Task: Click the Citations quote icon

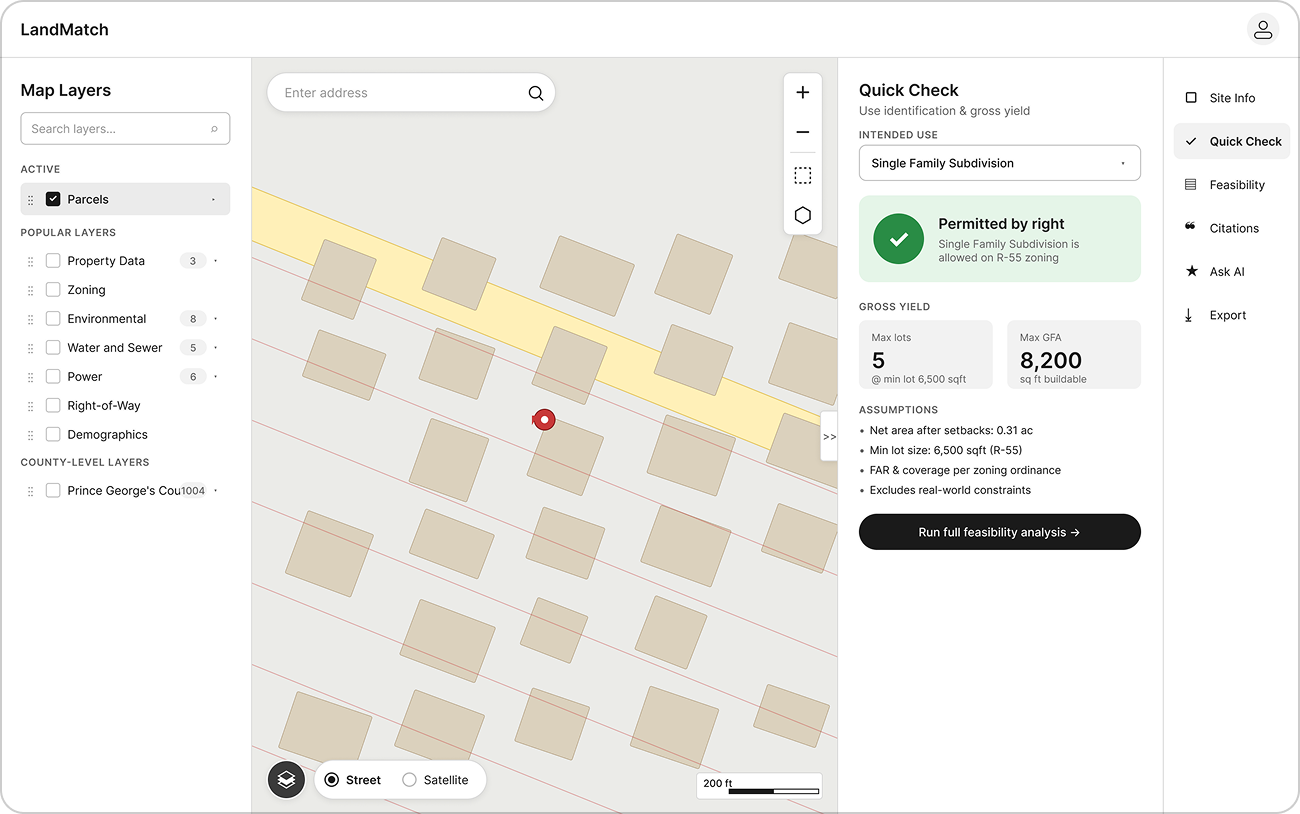Action: tap(1190, 227)
